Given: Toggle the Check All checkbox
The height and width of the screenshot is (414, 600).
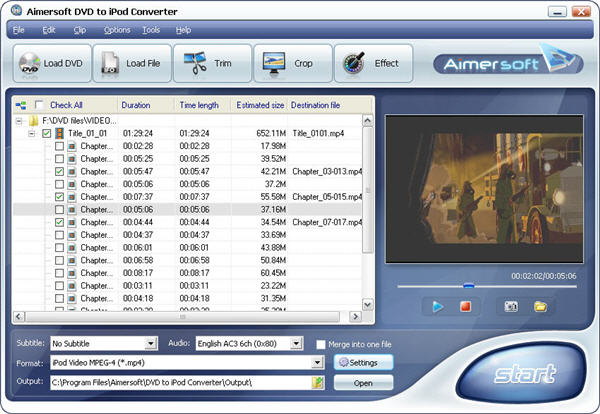Looking at the screenshot, I should [40, 105].
